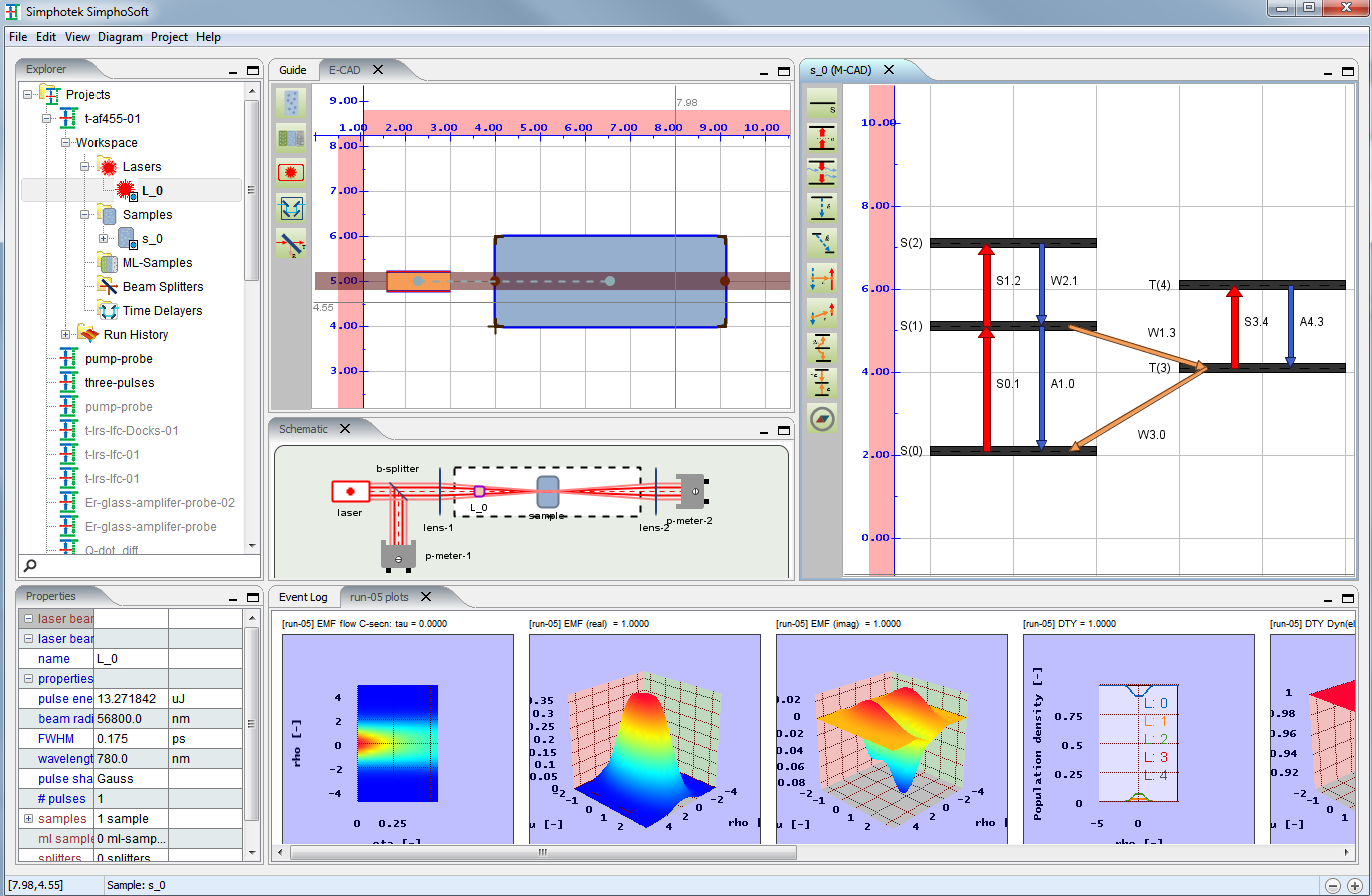Viewport: 1372px width, 896px height.
Task: Expand the Run History tree node
Action: (x=66, y=335)
